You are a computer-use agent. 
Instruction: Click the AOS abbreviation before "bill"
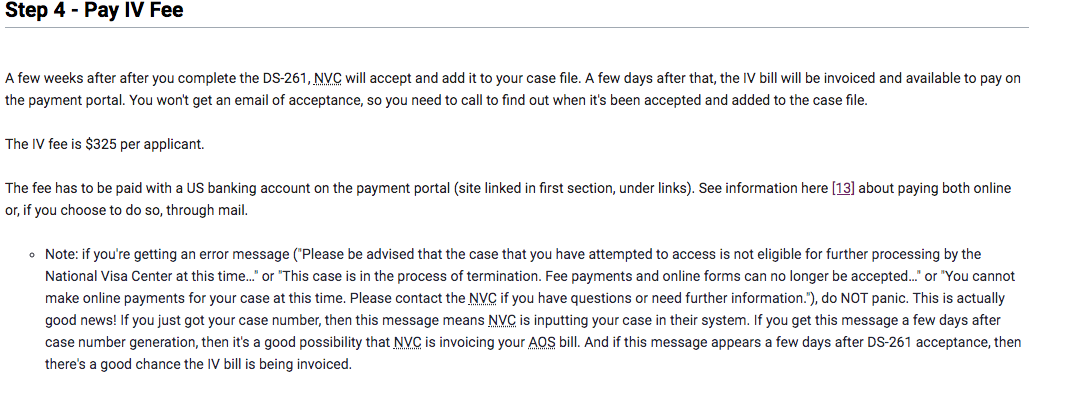pos(542,342)
